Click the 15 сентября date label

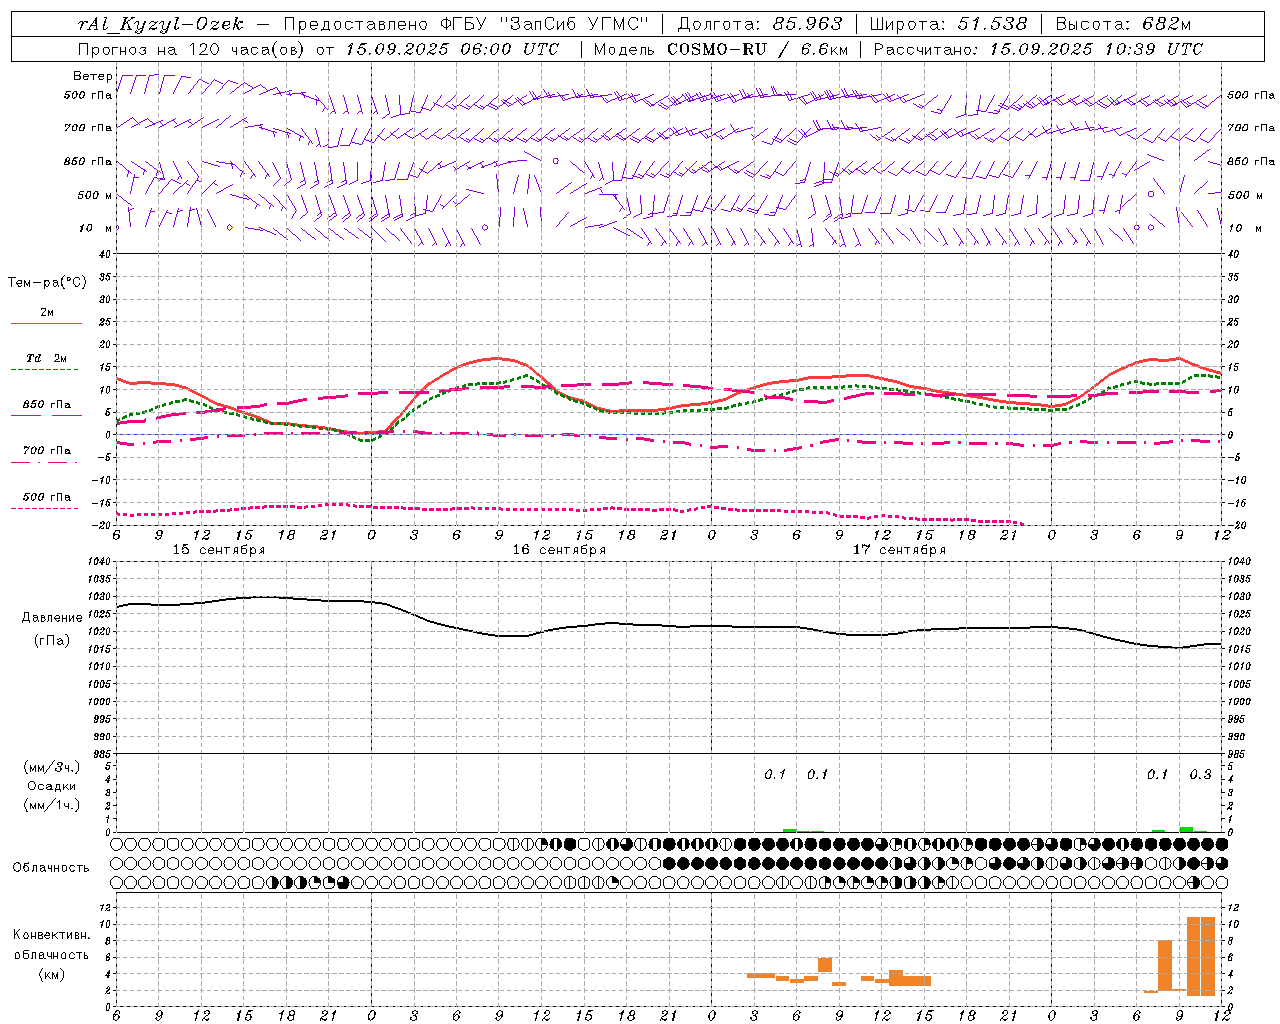point(219,550)
